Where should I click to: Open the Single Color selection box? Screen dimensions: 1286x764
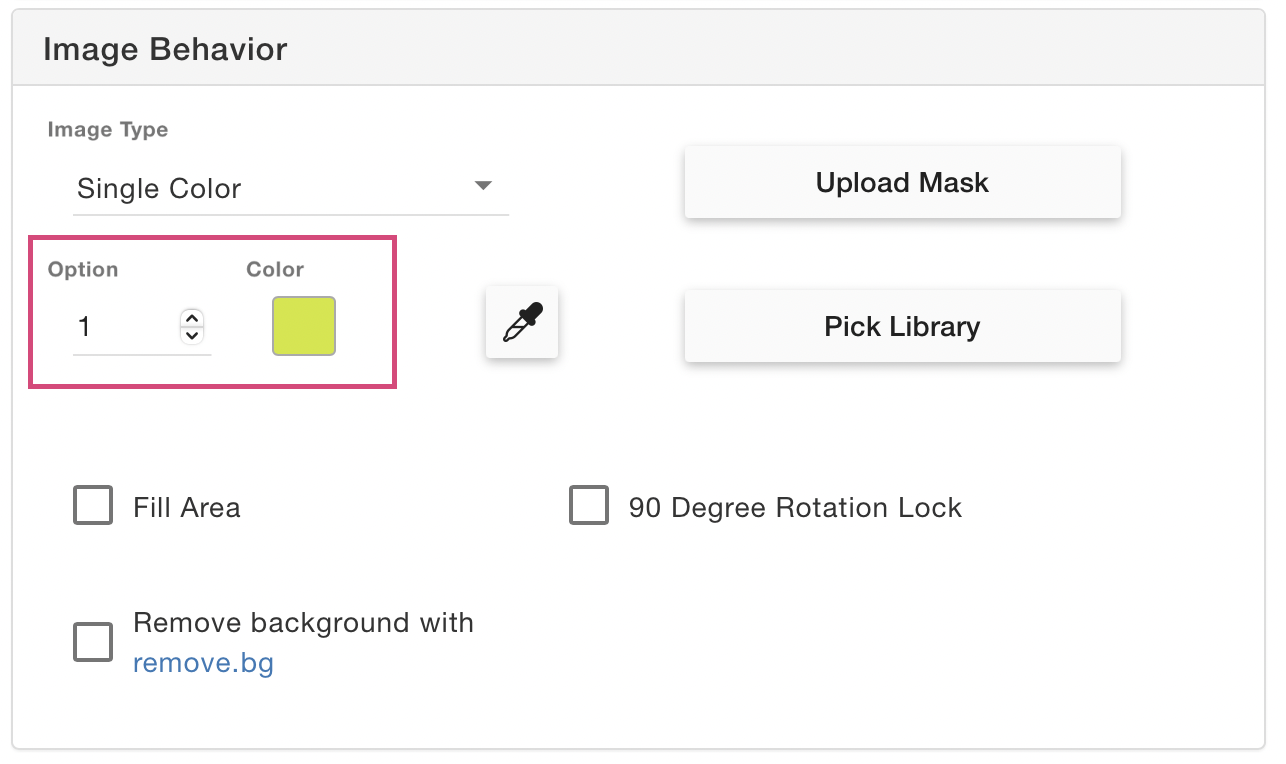point(291,189)
